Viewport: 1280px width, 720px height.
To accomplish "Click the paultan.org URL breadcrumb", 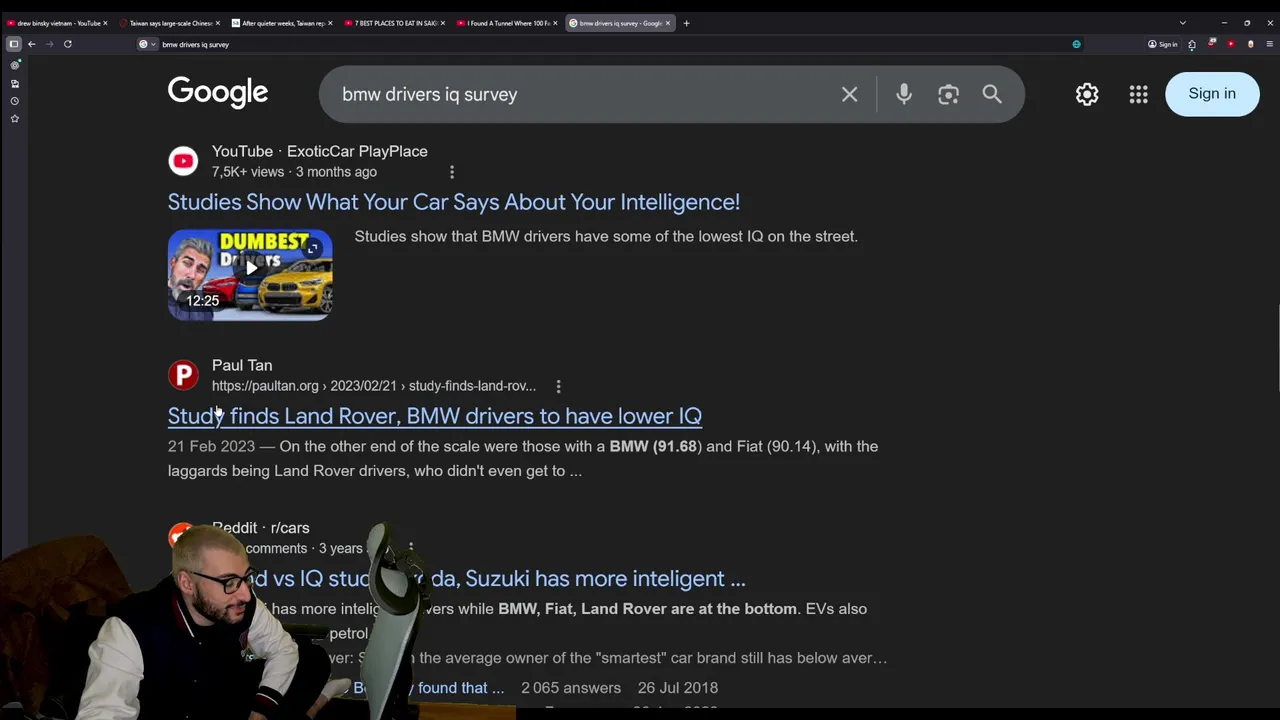I will [x=374, y=386].
